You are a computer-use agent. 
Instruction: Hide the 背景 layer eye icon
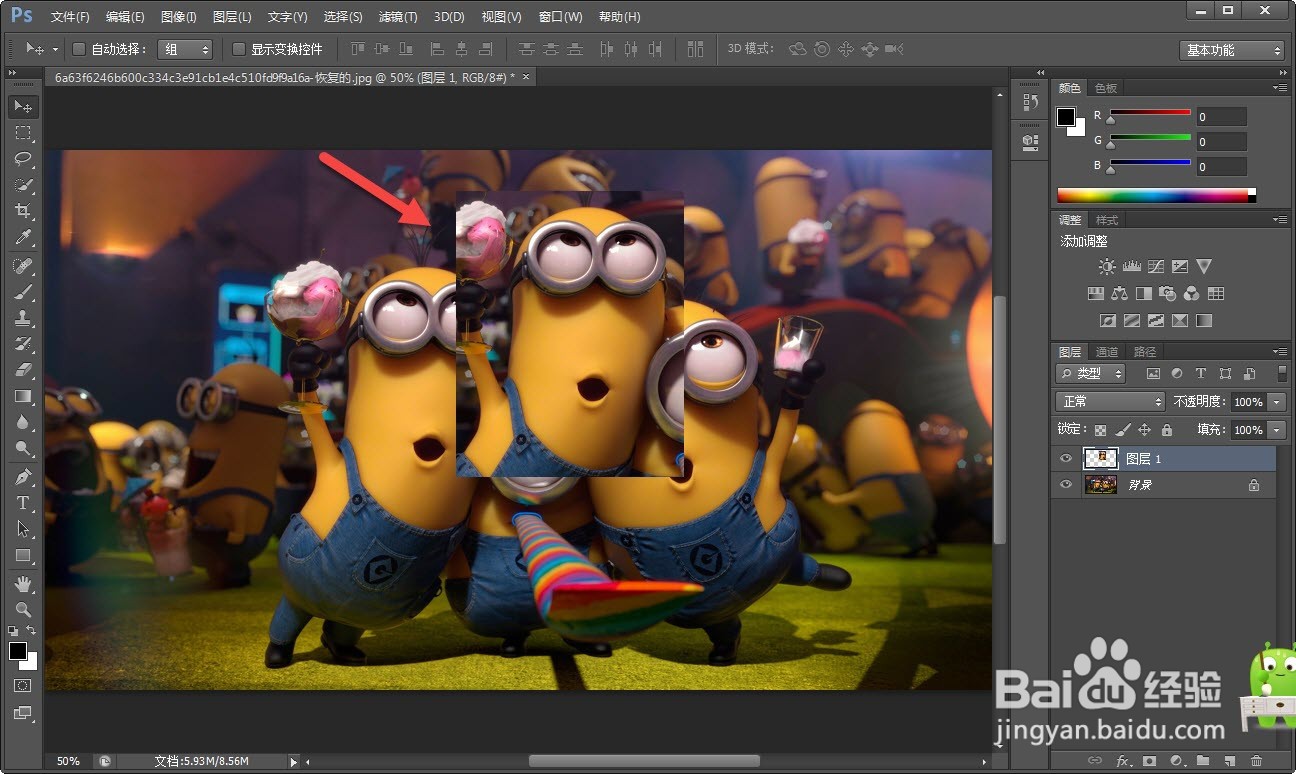[1066, 485]
